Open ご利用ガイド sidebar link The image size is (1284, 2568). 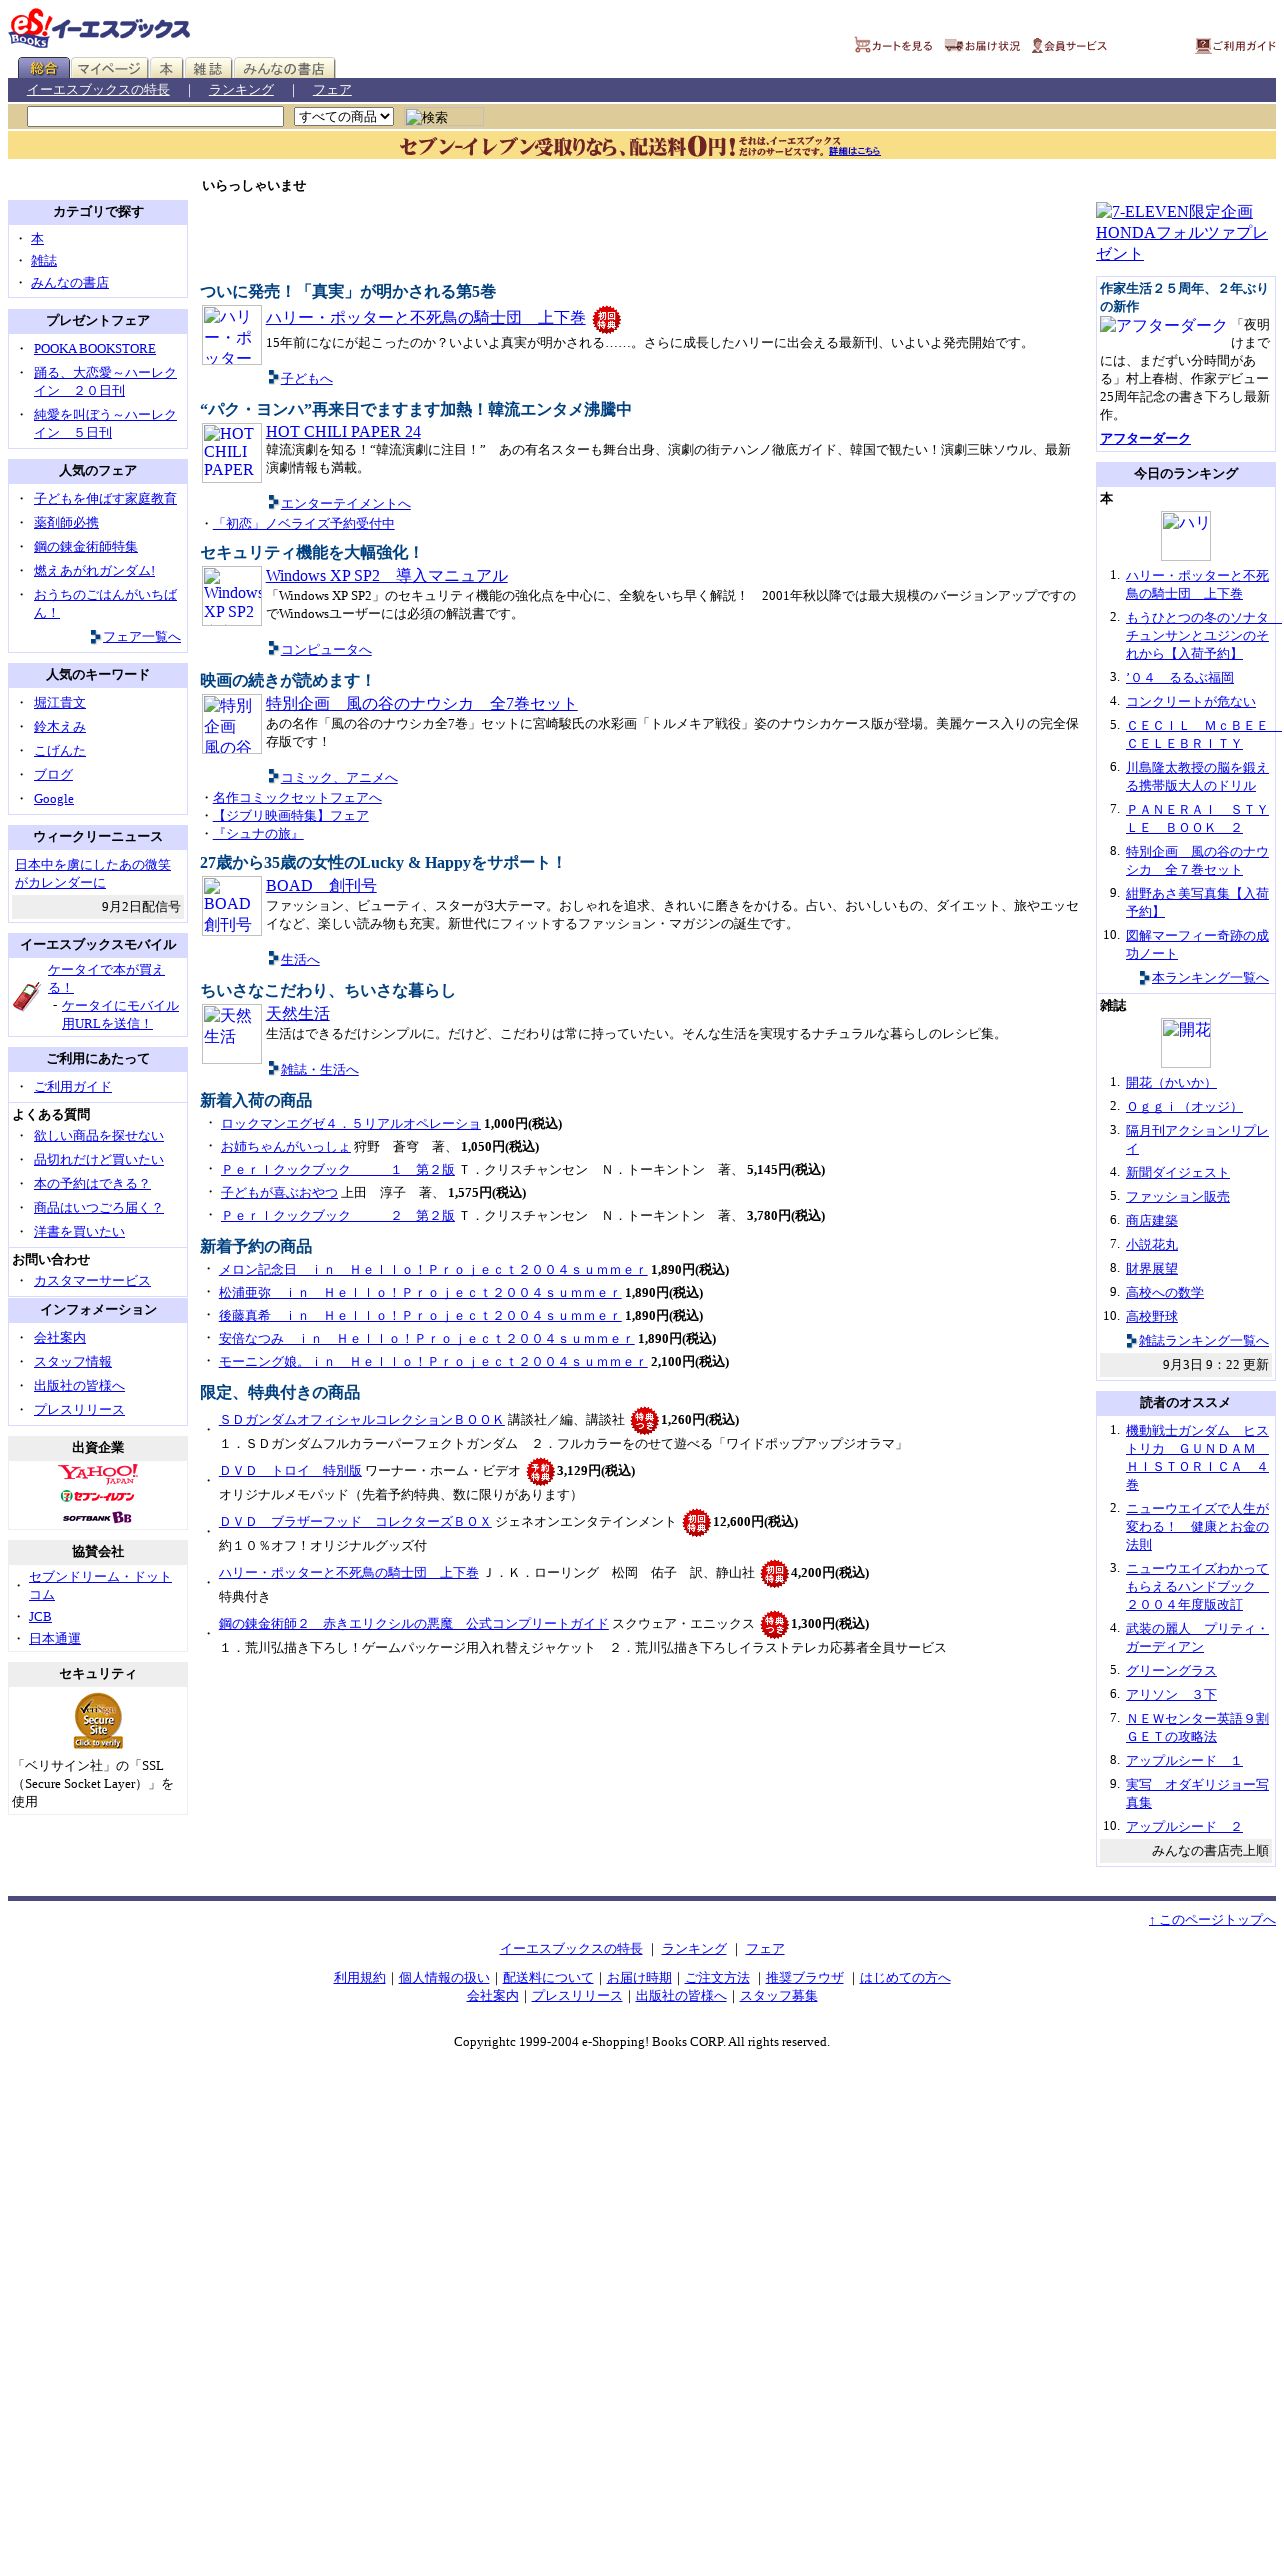coord(73,1087)
